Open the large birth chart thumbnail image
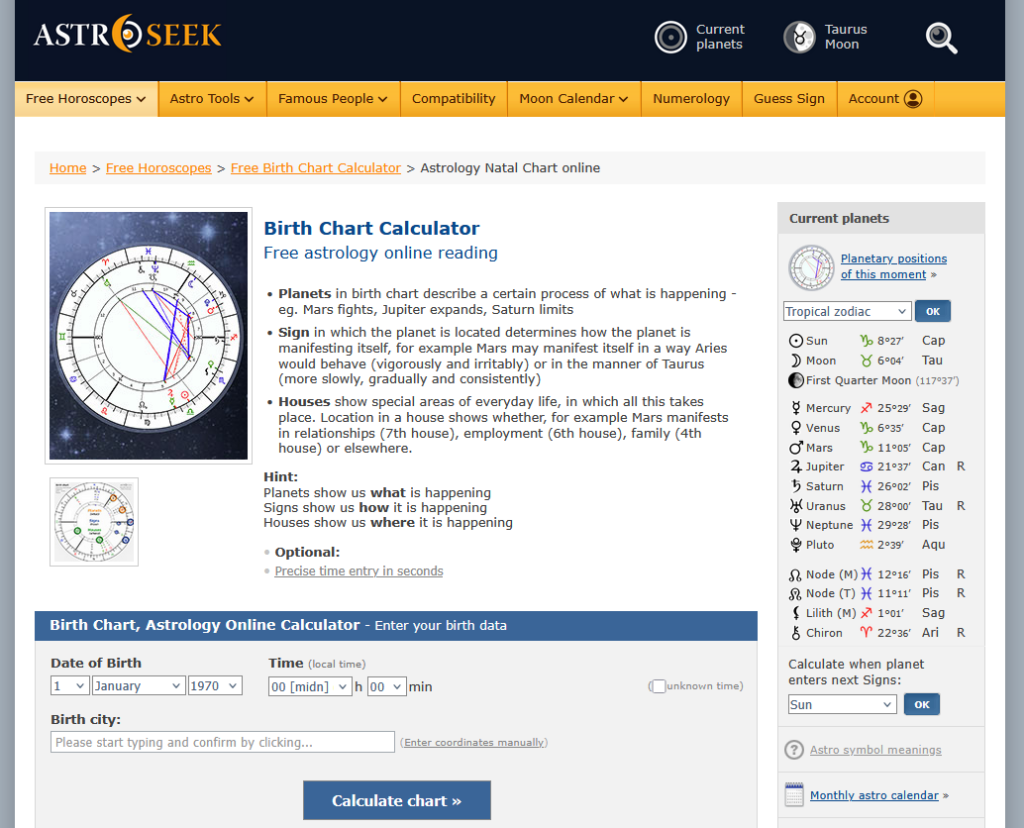Viewport: 1024px width, 828px height. point(148,335)
